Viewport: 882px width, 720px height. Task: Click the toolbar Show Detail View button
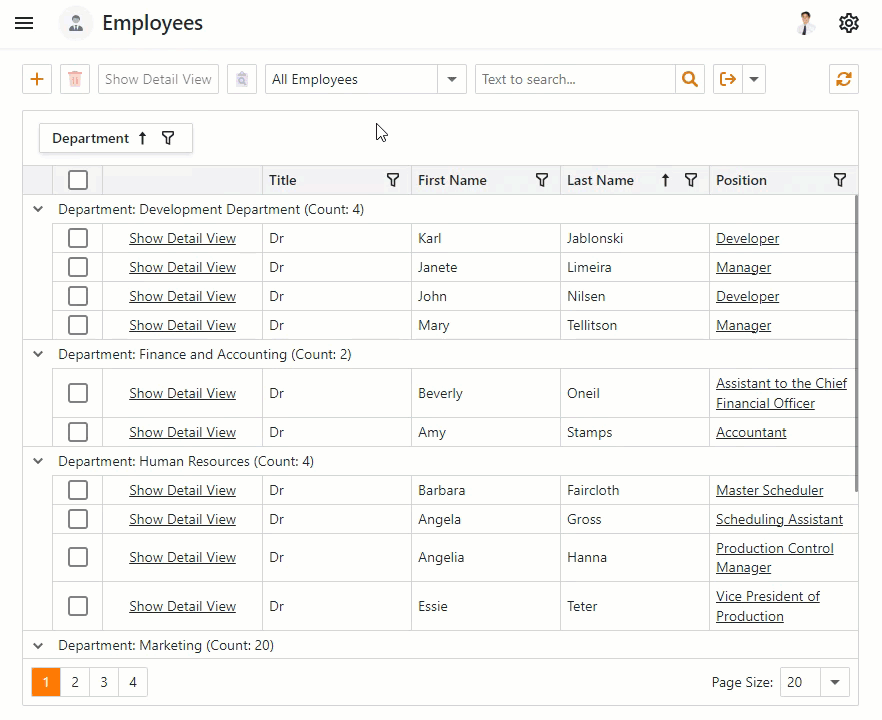click(x=158, y=79)
